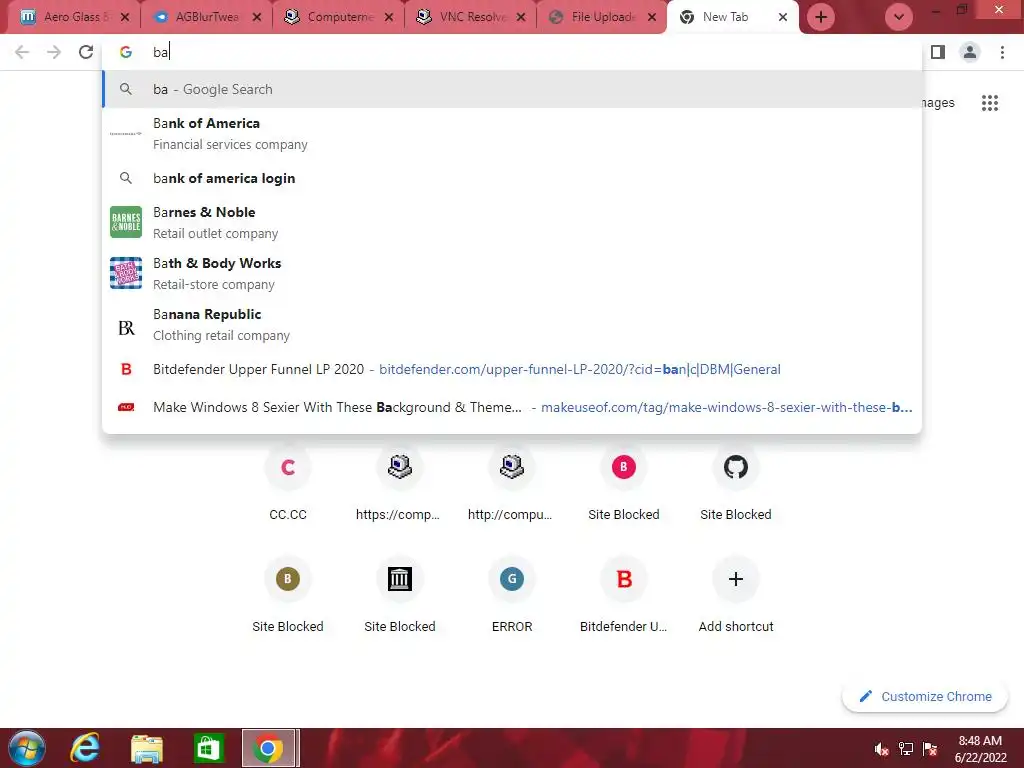Open the Bitdefender Upper Funnel LP 2020 suggestion
The image size is (1024, 768).
click(512, 369)
